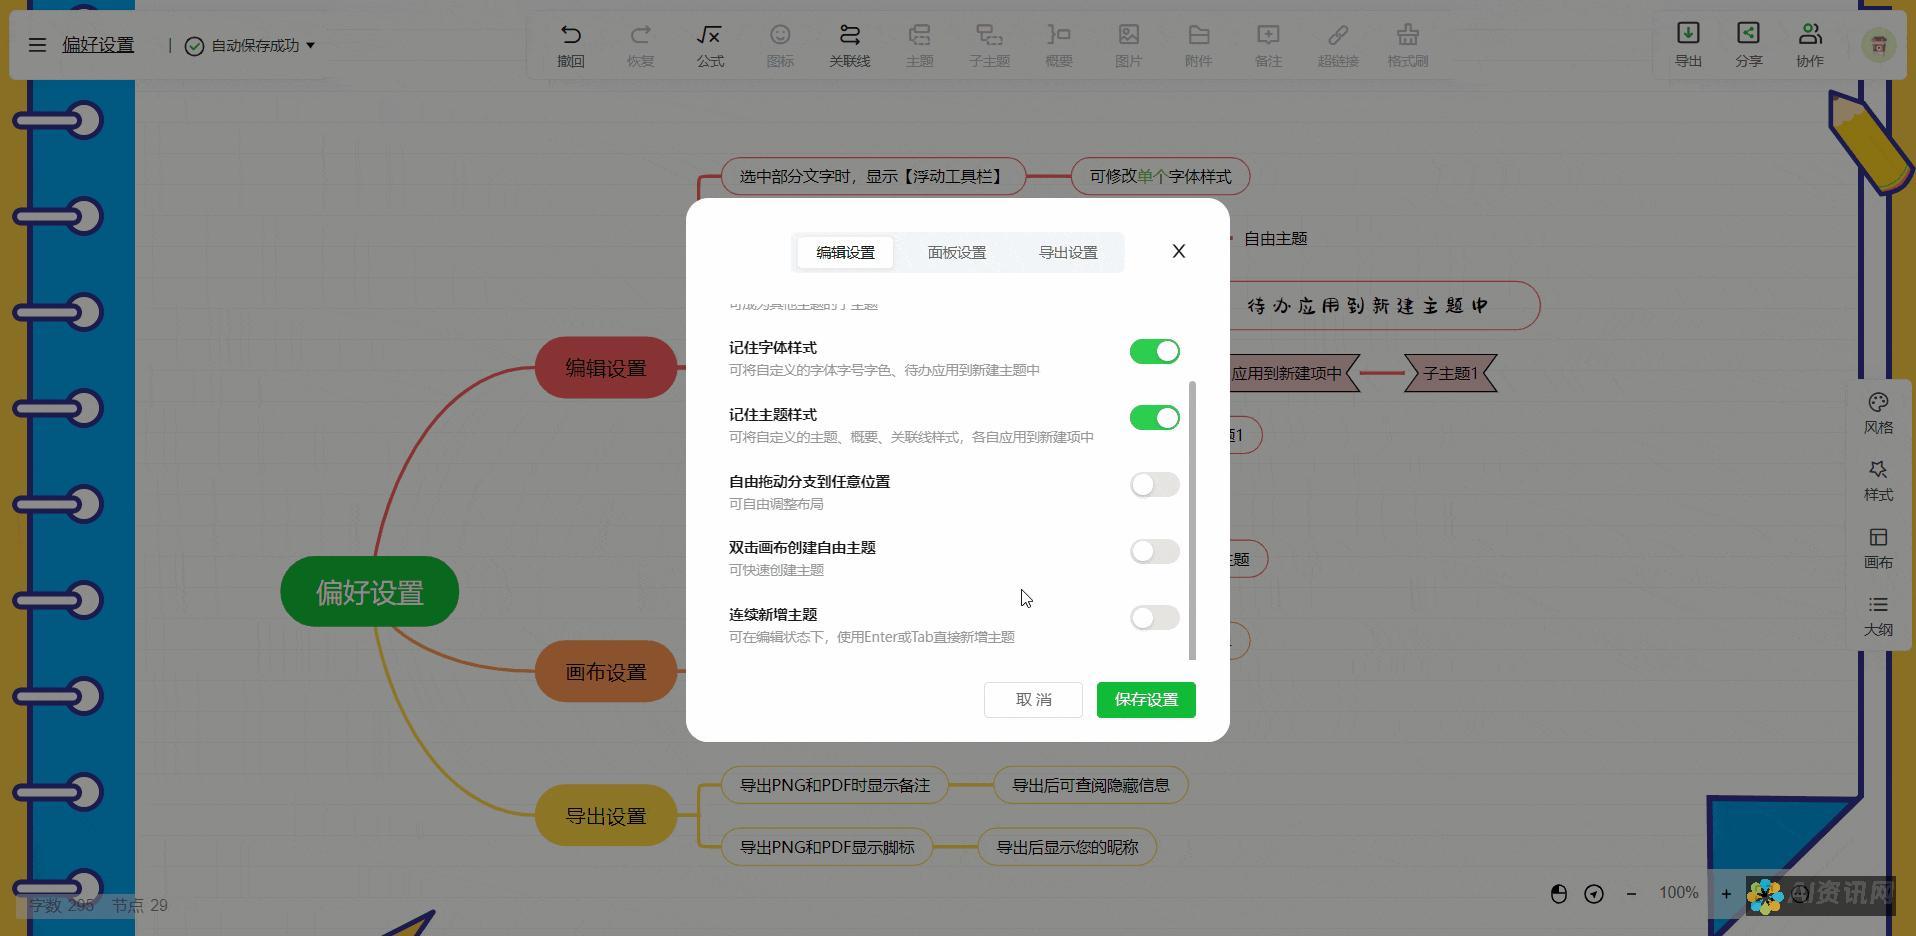The height and width of the screenshot is (936, 1916).
Task: Turn off 记住字体样式 switch
Action: click(x=1155, y=351)
